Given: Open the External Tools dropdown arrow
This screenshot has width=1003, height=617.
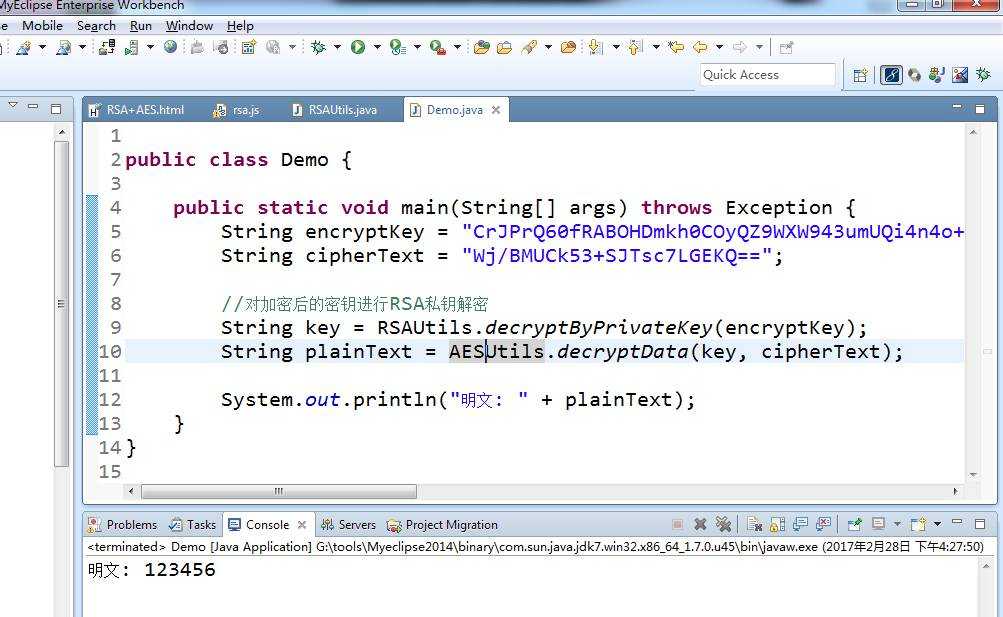Looking at the screenshot, I should coord(457,47).
